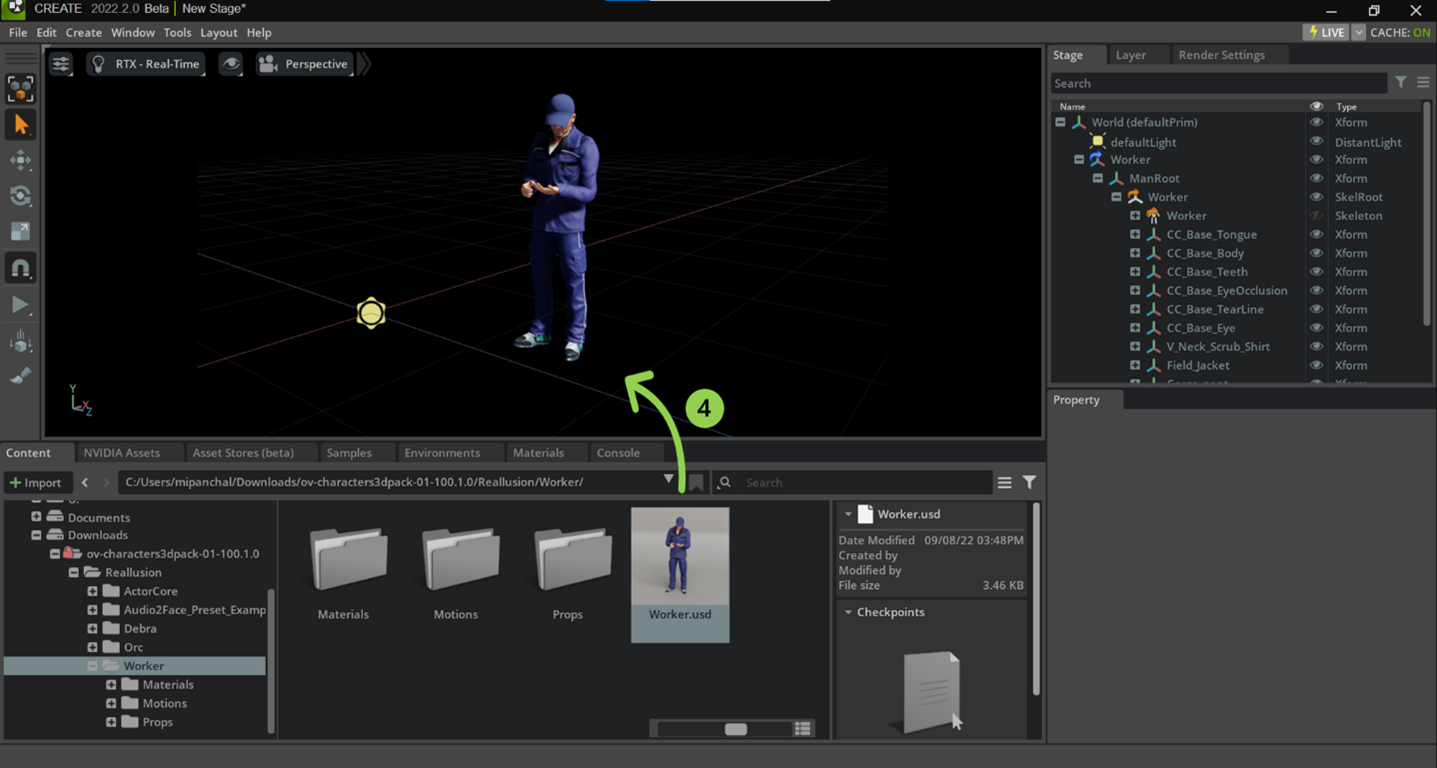Switch to the NVIDIA Assets tab
The width and height of the screenshot is (1437, 768).
coord(122,453)
